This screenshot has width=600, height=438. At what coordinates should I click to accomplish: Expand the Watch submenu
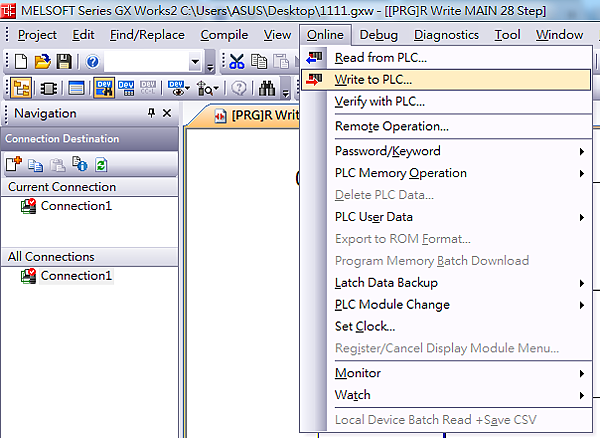pos(446,395)
